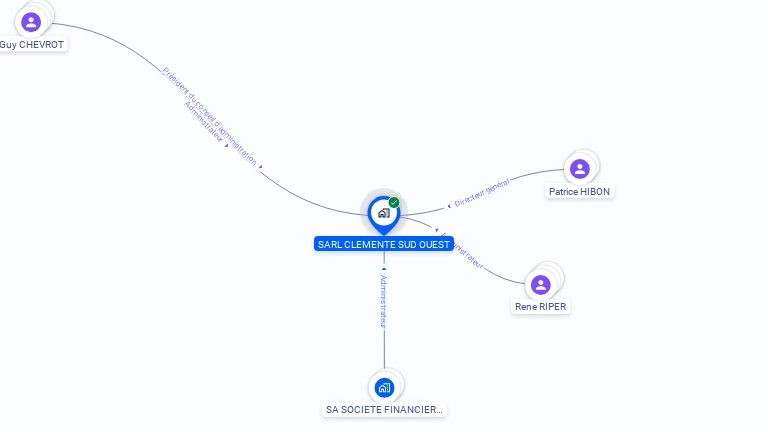Image resolution: width=768 pixels, height=432 pixels.
Task: Click arrow marker above vertical Administrateur label
Action: pyautogui.click(x=384, y=269)
